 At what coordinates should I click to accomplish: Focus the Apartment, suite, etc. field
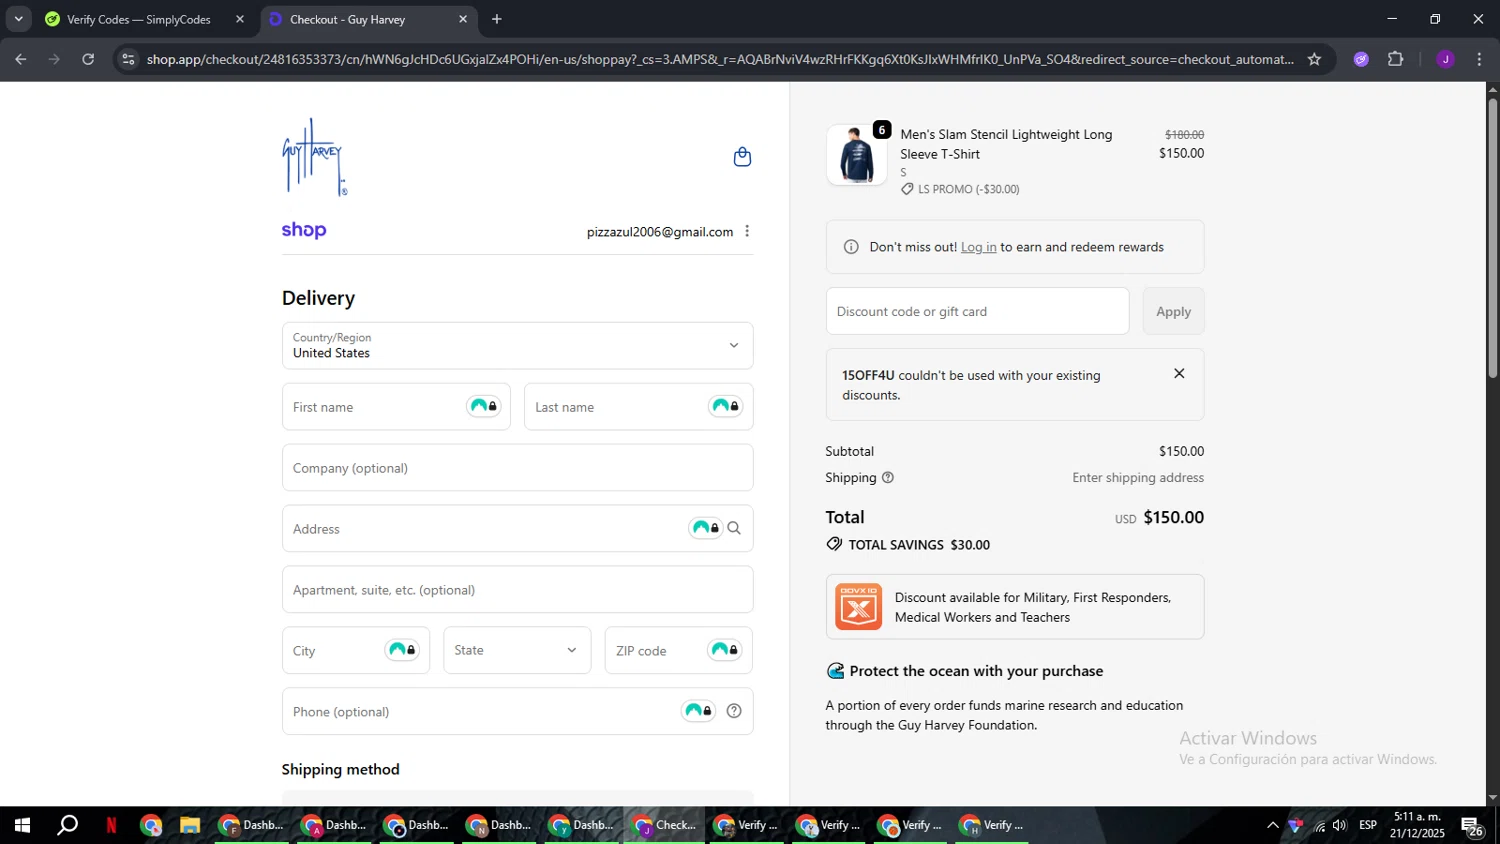coord(517,590)
